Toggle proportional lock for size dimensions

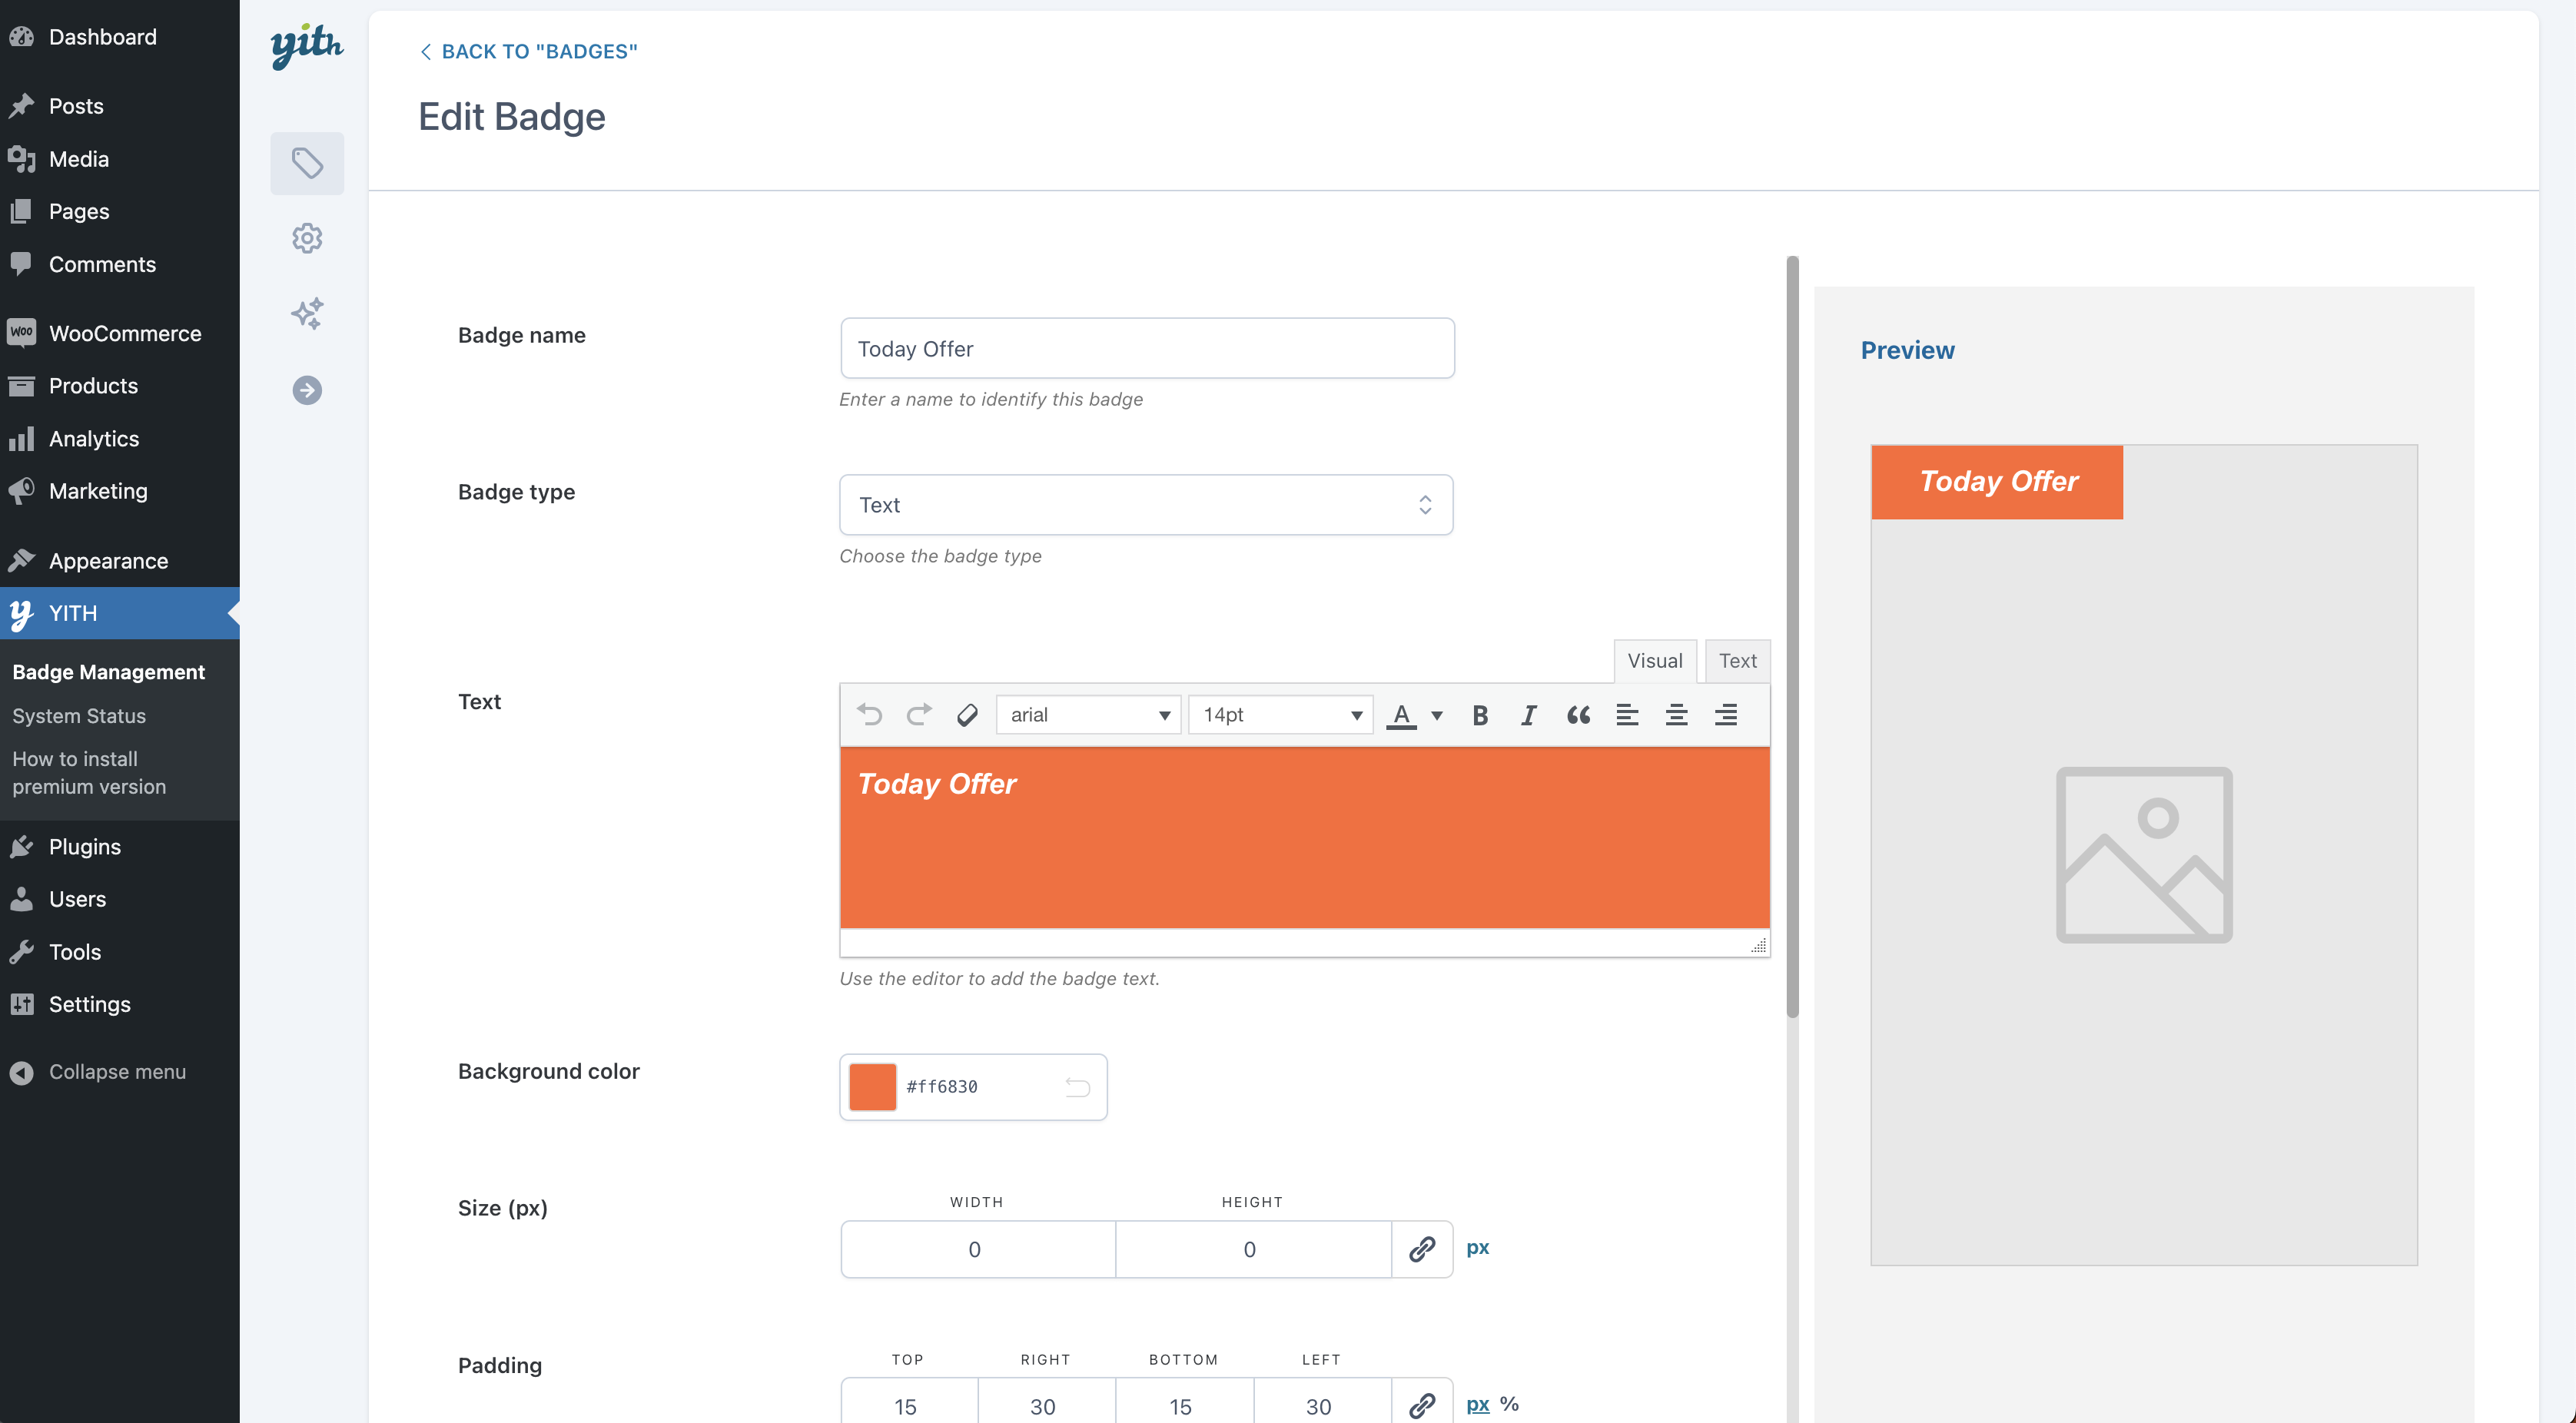pos(1421,1248)
